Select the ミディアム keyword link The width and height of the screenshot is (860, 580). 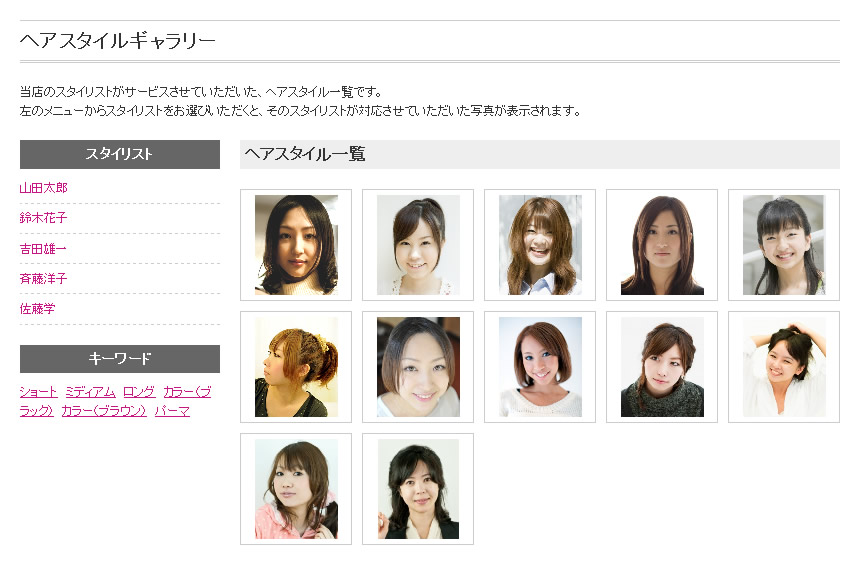(x=90, y=392)
